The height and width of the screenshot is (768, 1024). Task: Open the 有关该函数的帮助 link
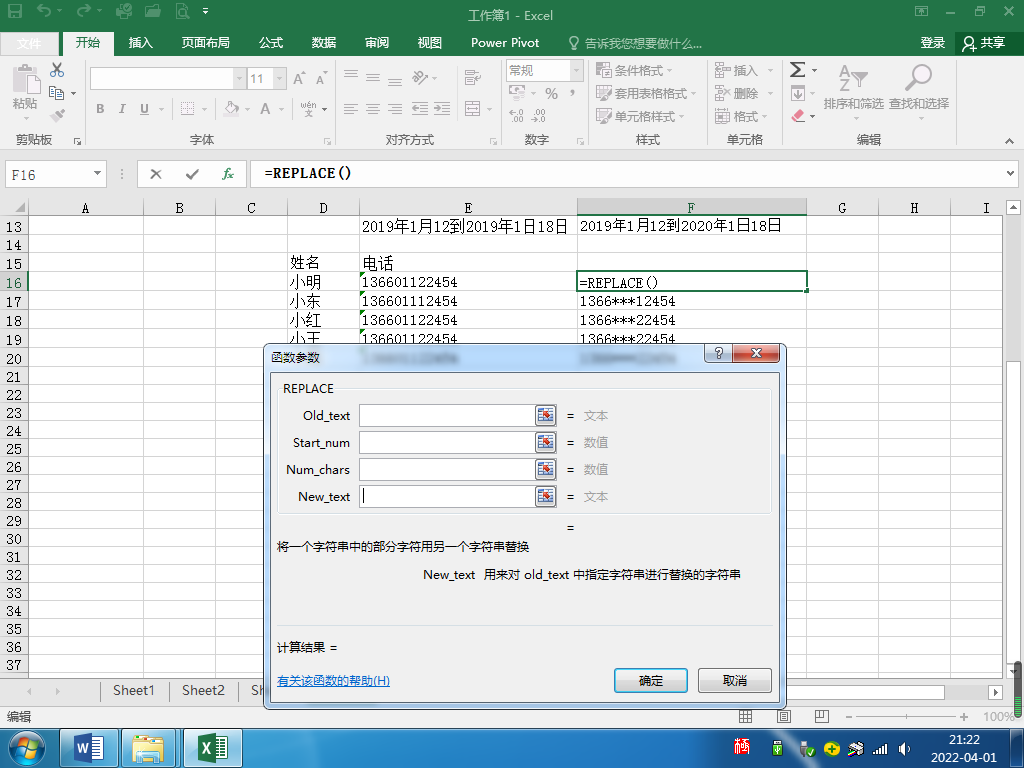coord(333,680)
